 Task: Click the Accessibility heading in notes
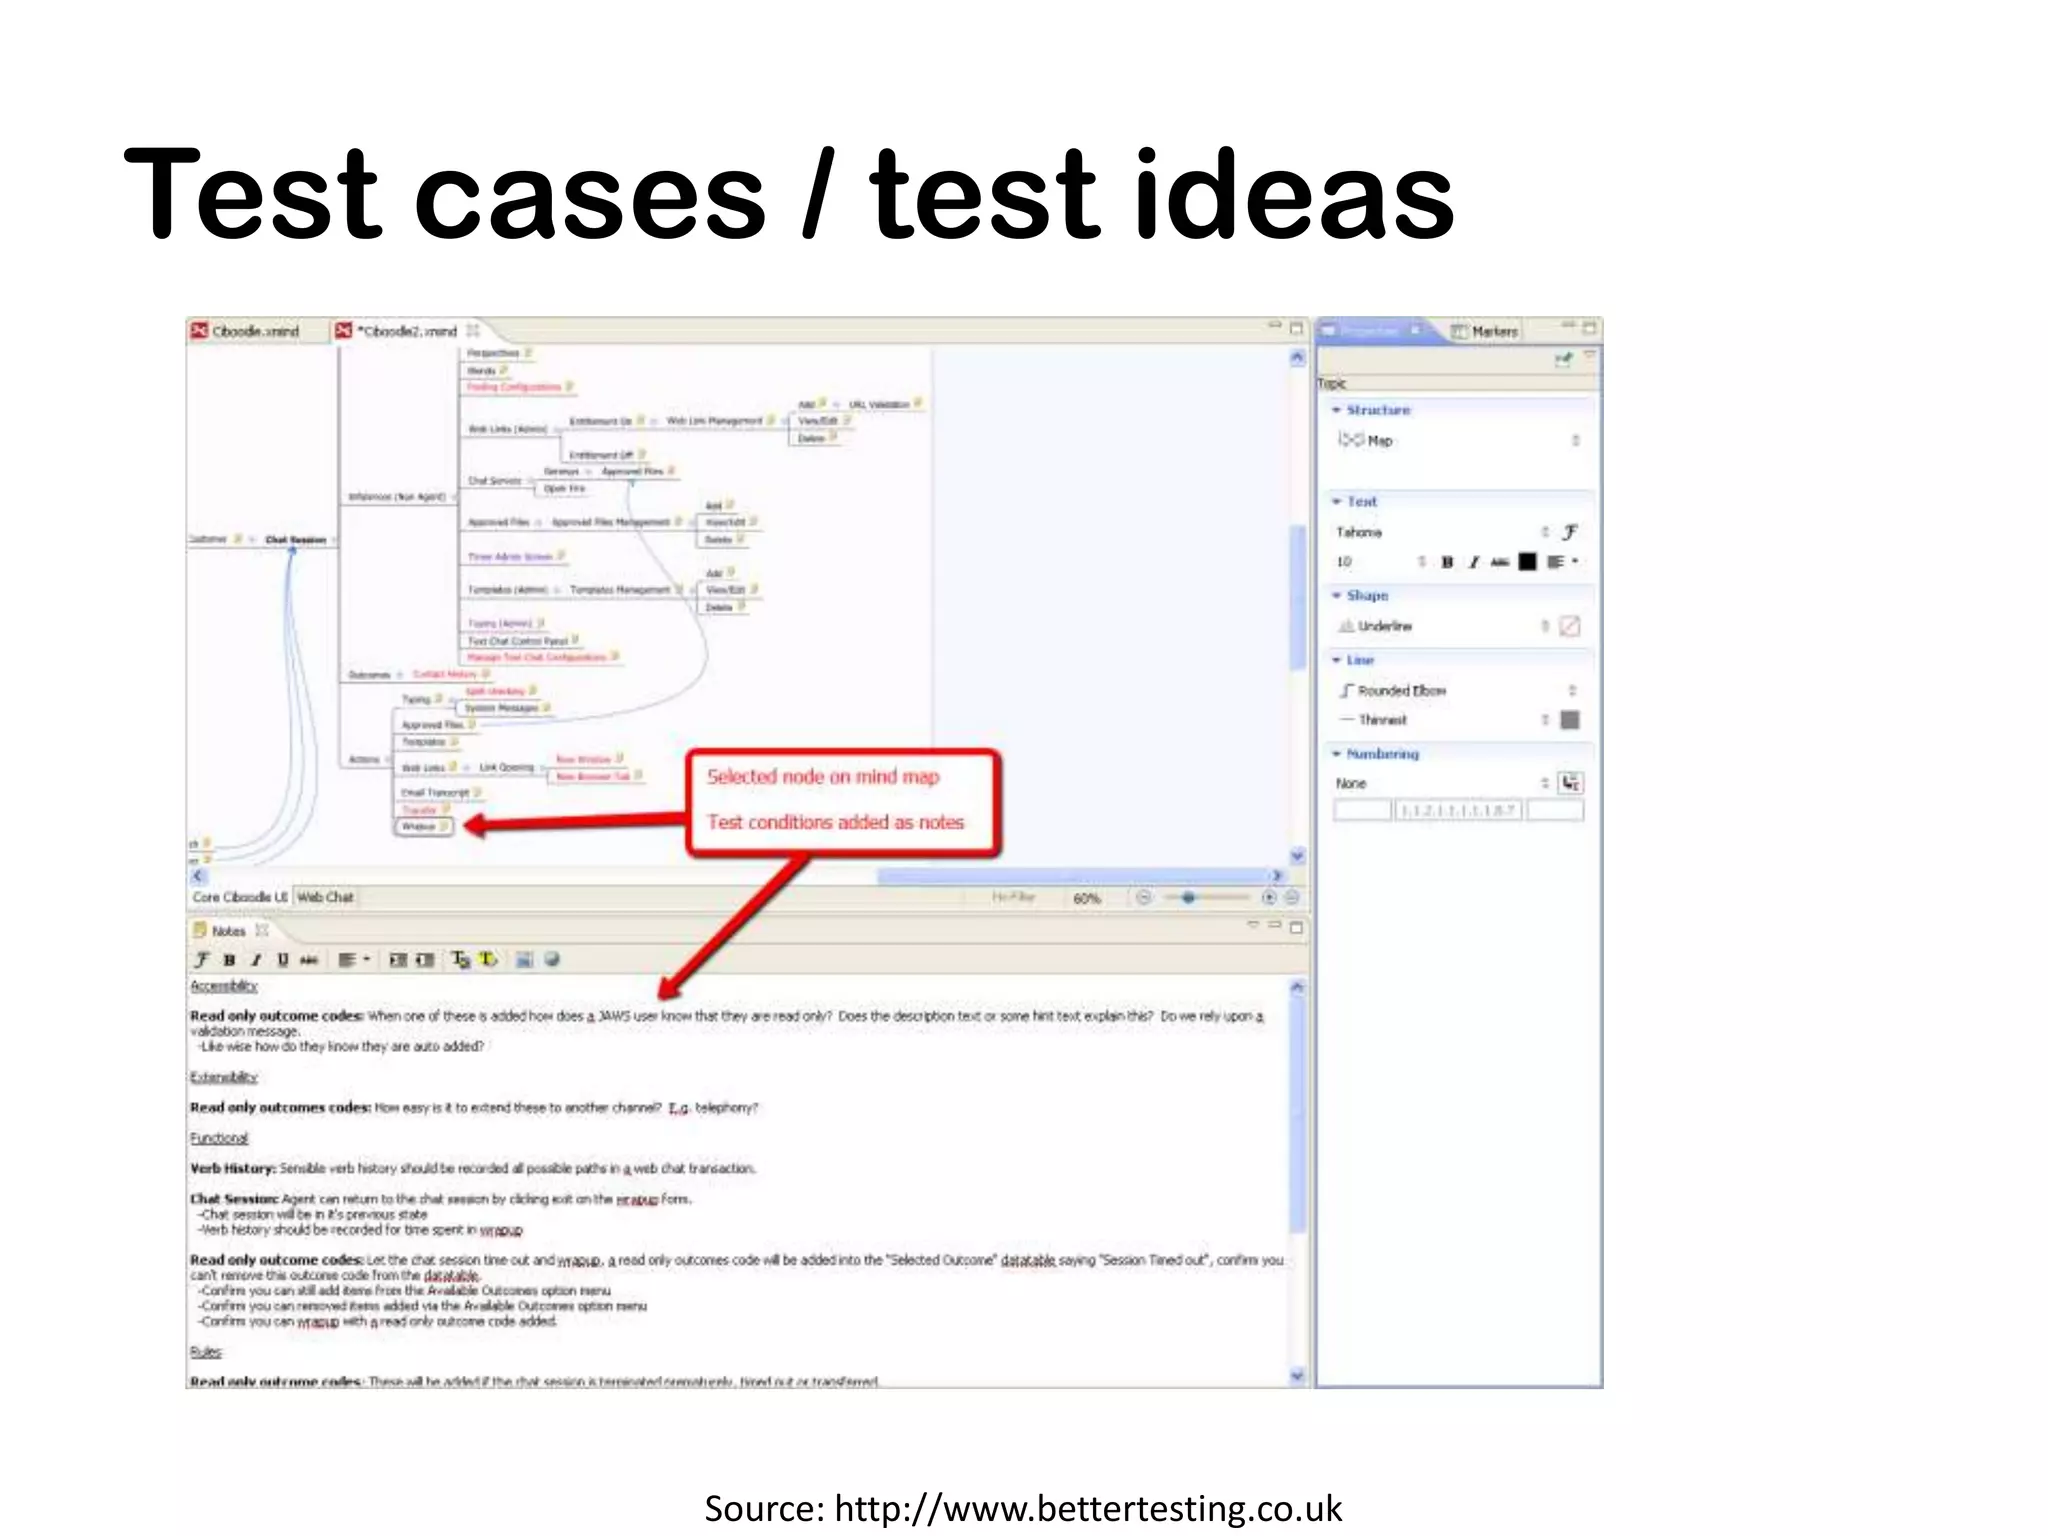[224, 986]
